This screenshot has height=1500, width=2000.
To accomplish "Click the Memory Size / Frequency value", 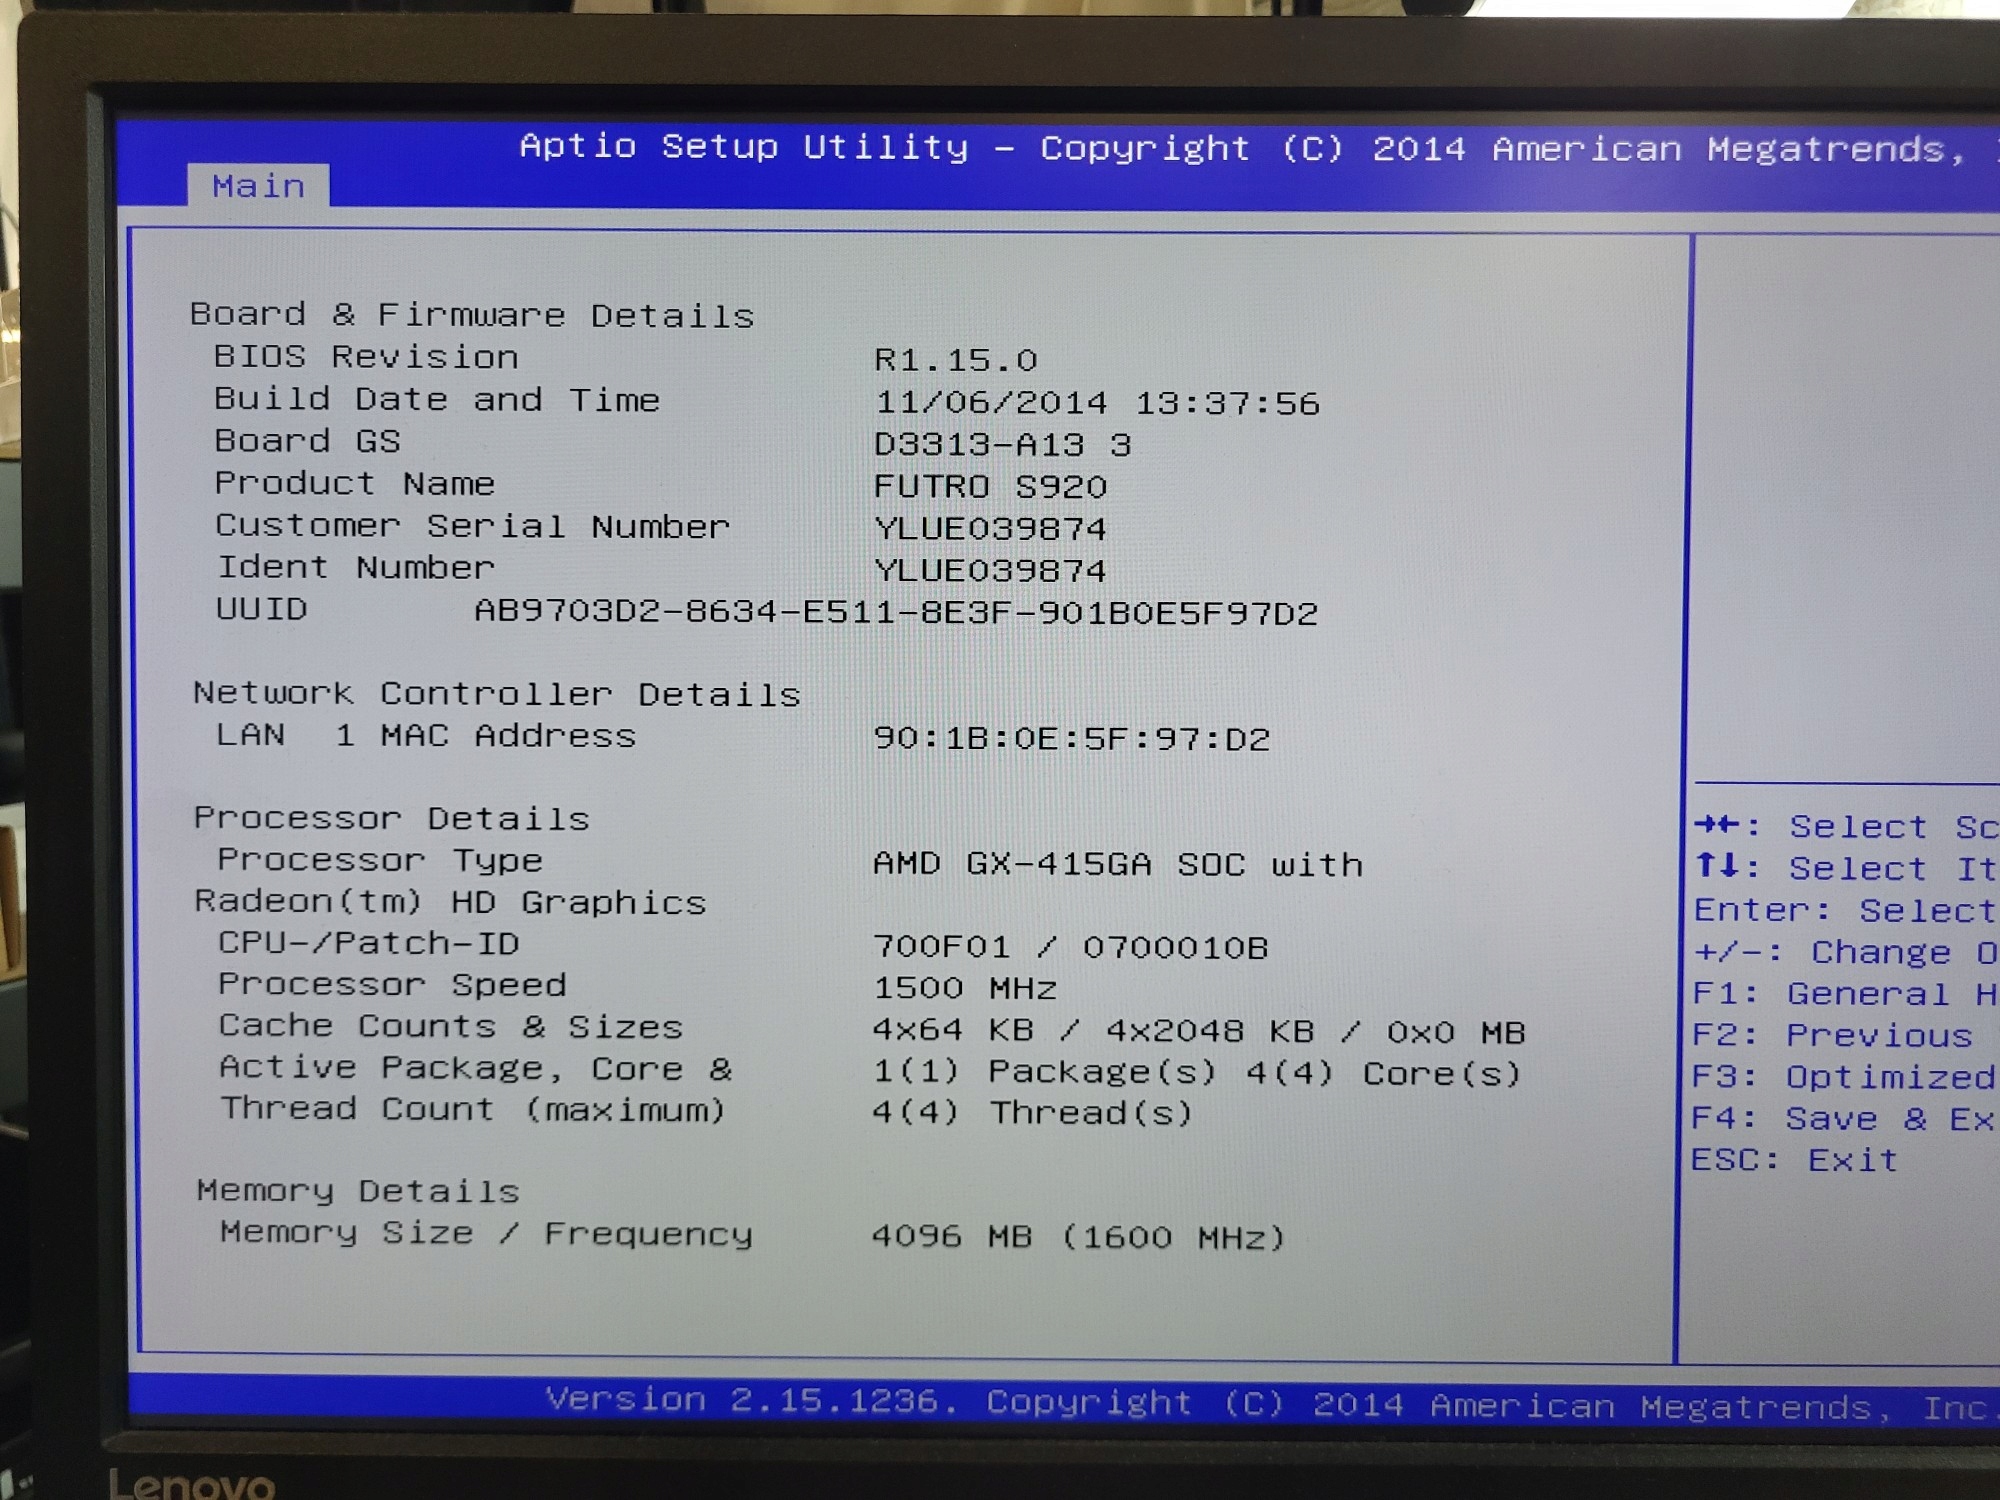I will point(1077,1237).
